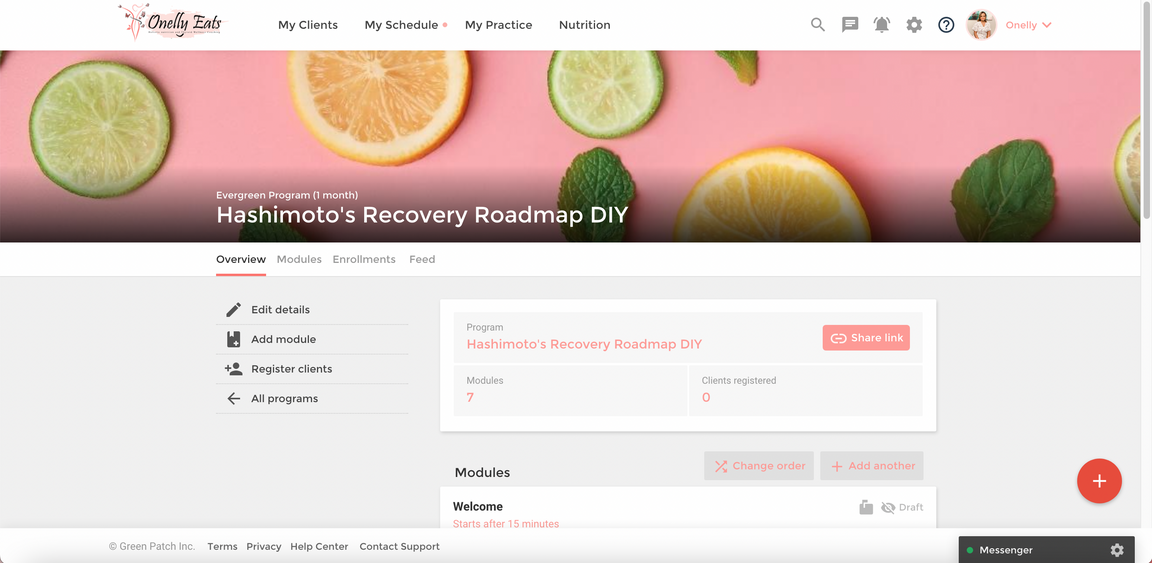
Task: Click the Register clients person icon
Action: point(233,369)
